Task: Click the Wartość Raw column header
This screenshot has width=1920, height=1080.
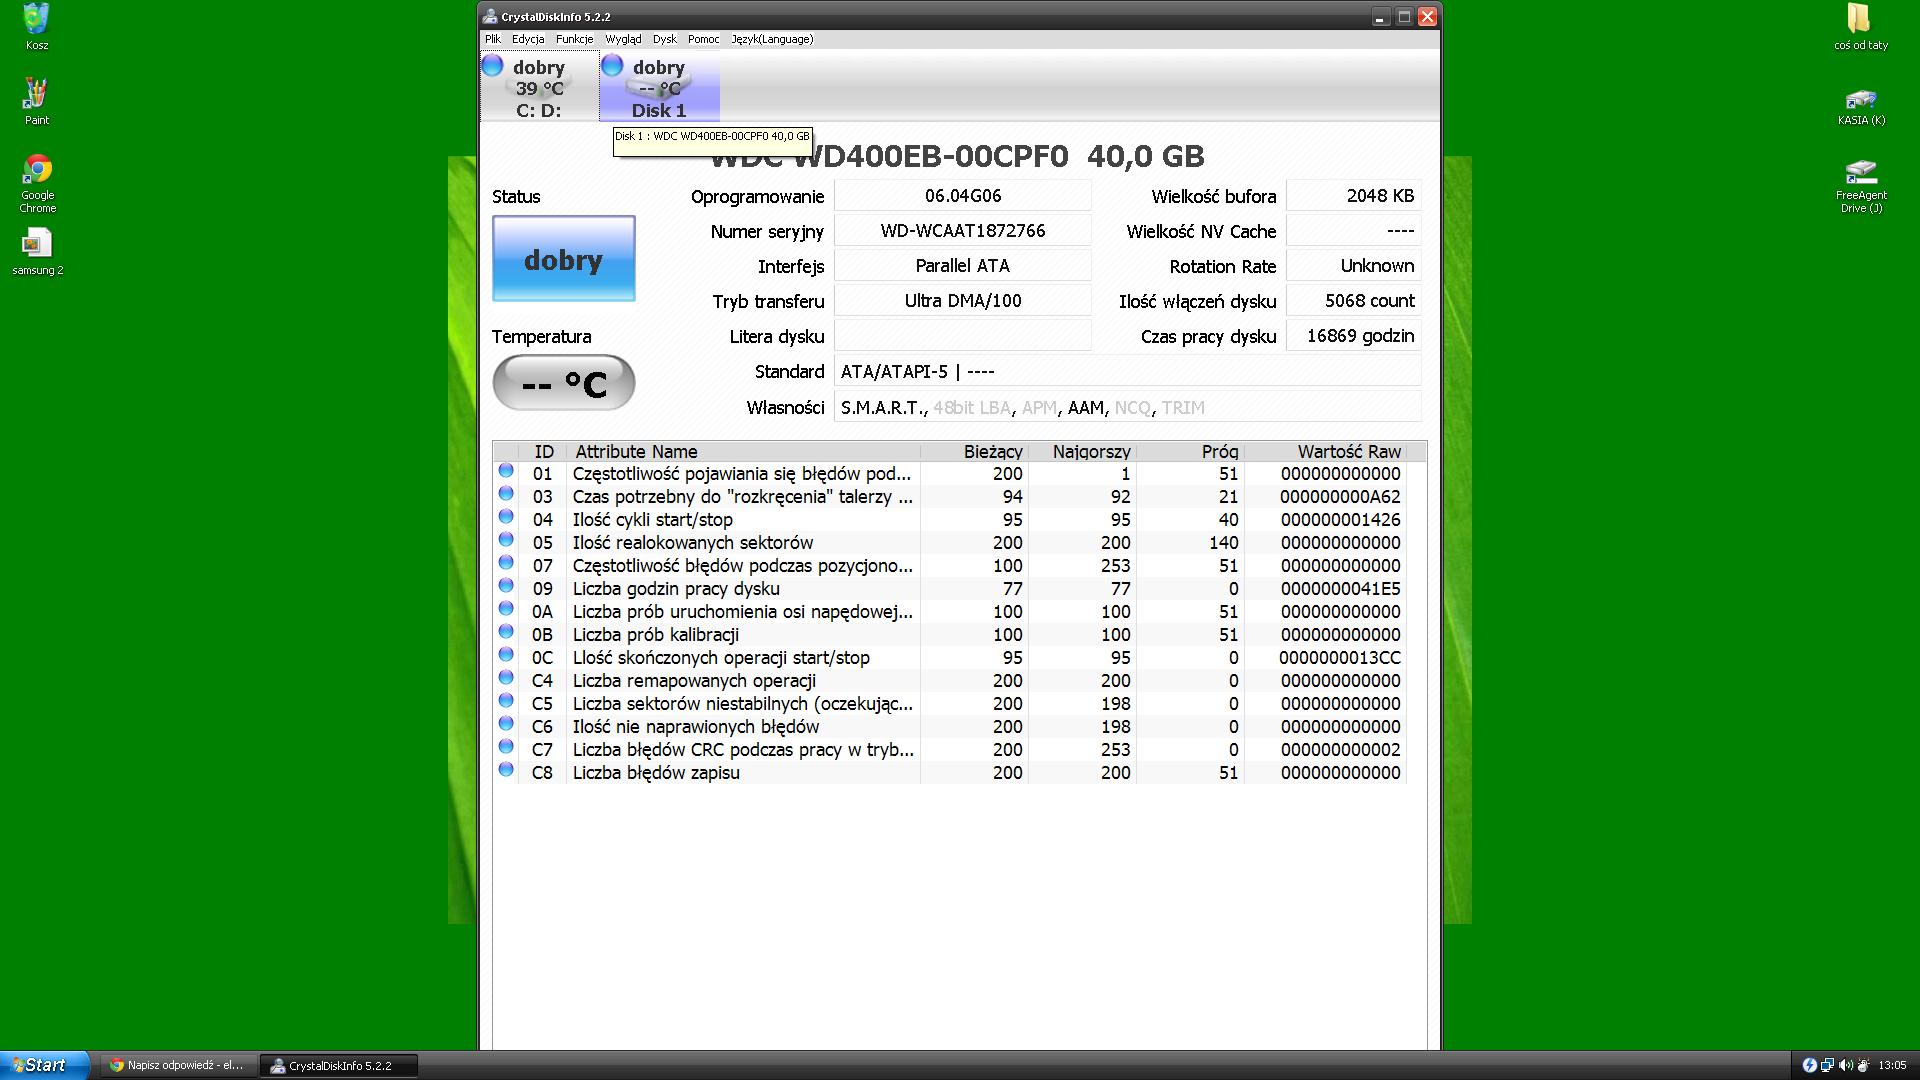Action: 1325,451
